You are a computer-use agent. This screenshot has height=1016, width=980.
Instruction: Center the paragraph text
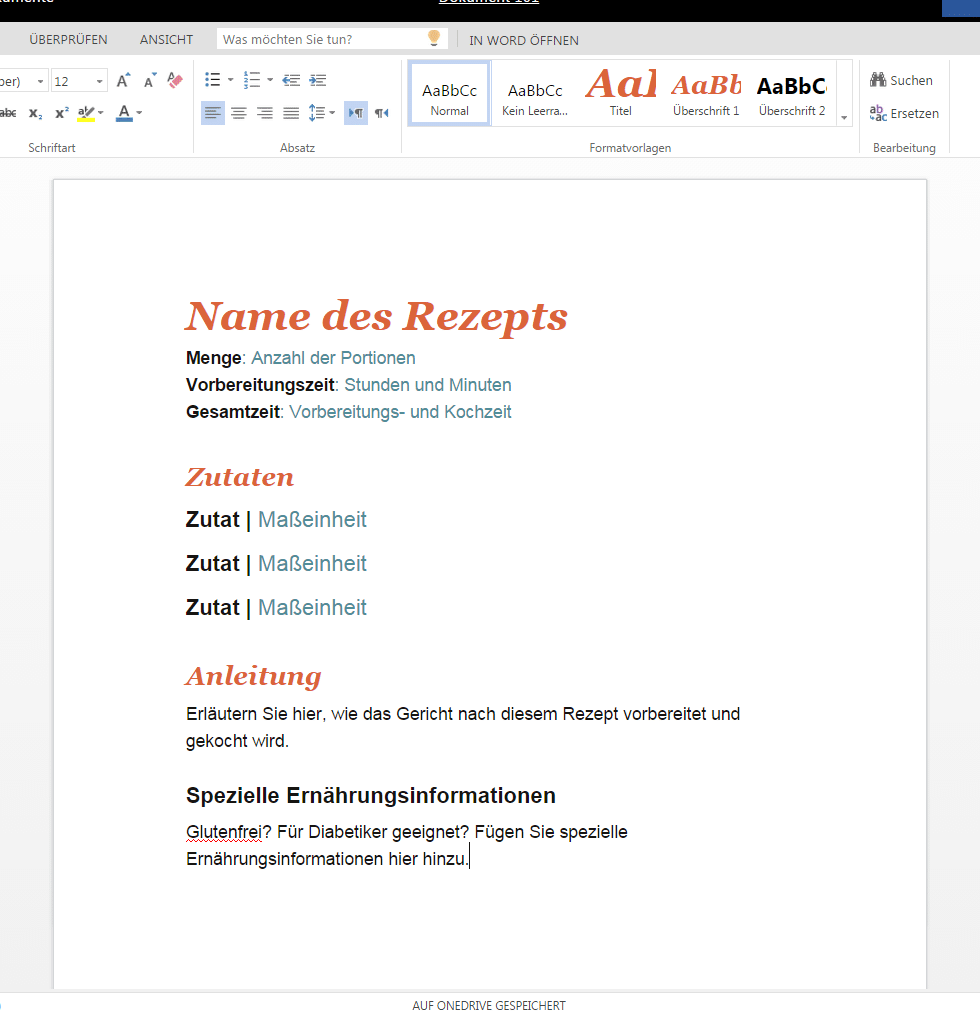click(x=239, y=113)
